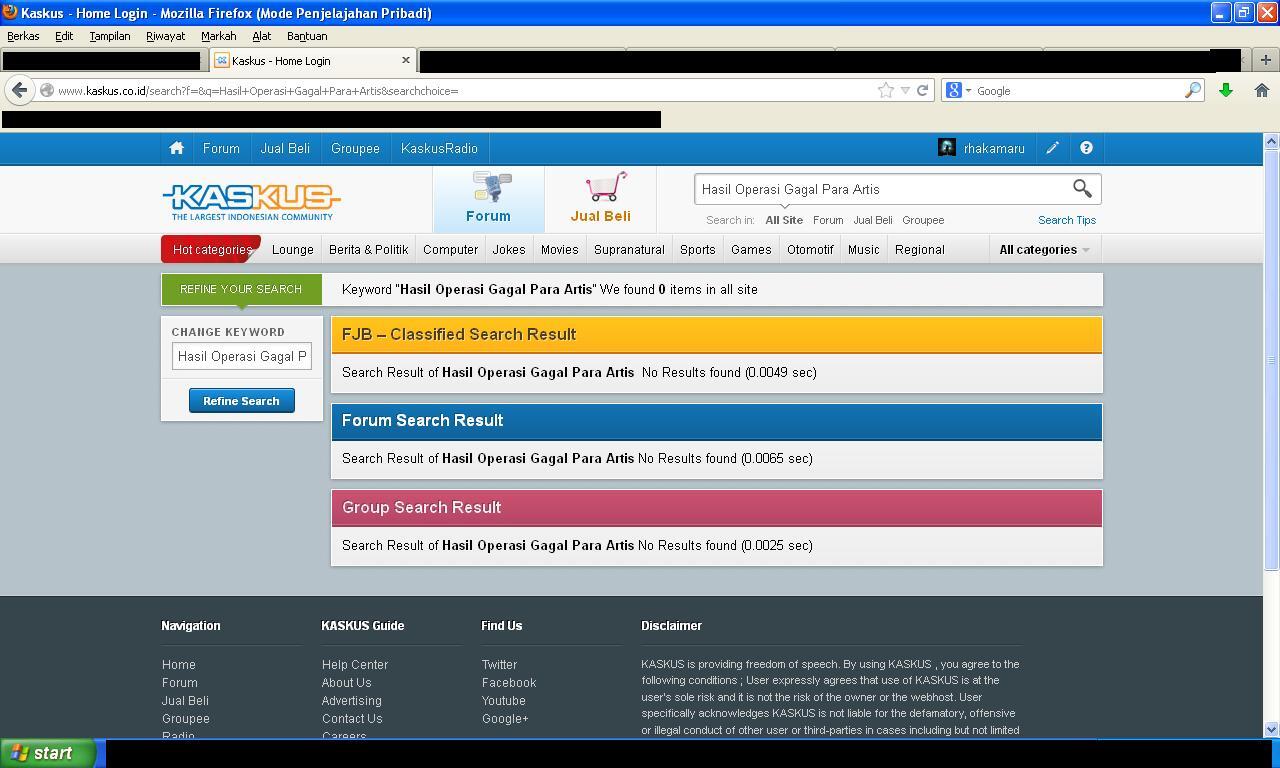Open the Riwayat menu
This screenshot has height=768, width=1280.
pyautogui.click(x=165, y=36)
